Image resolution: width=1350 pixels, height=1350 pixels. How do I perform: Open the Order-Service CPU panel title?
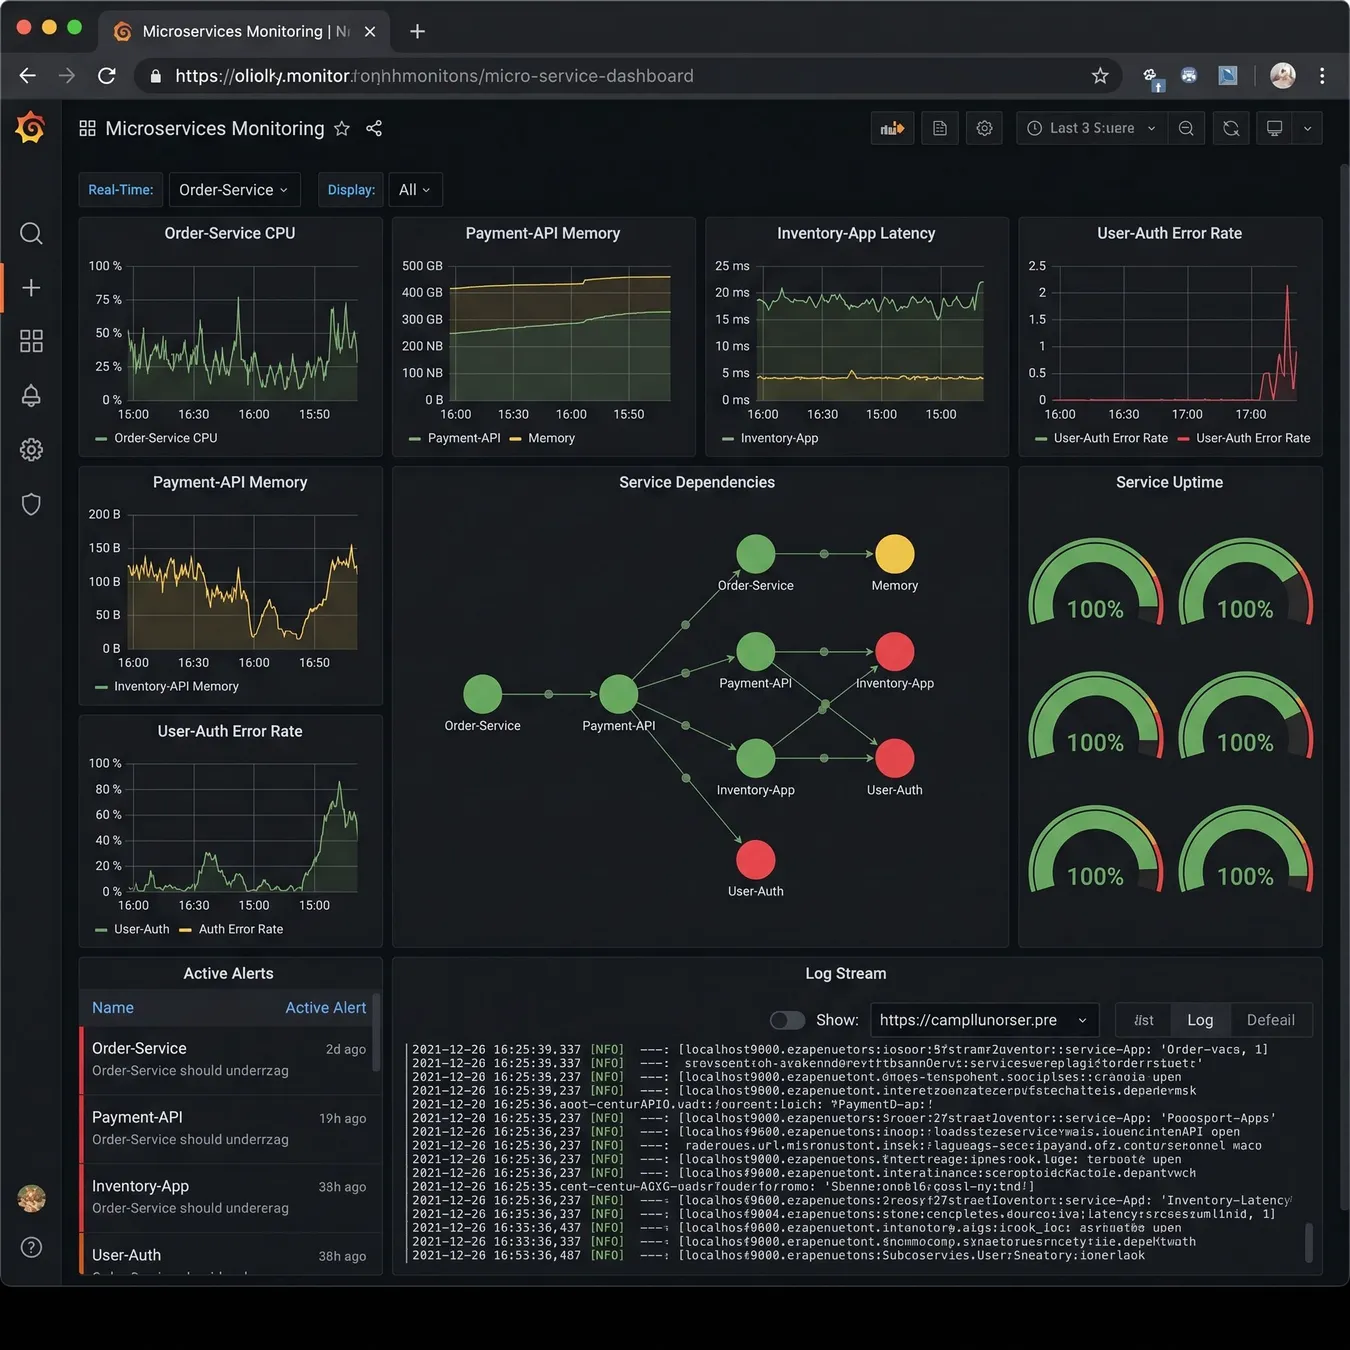pos(230,233)
